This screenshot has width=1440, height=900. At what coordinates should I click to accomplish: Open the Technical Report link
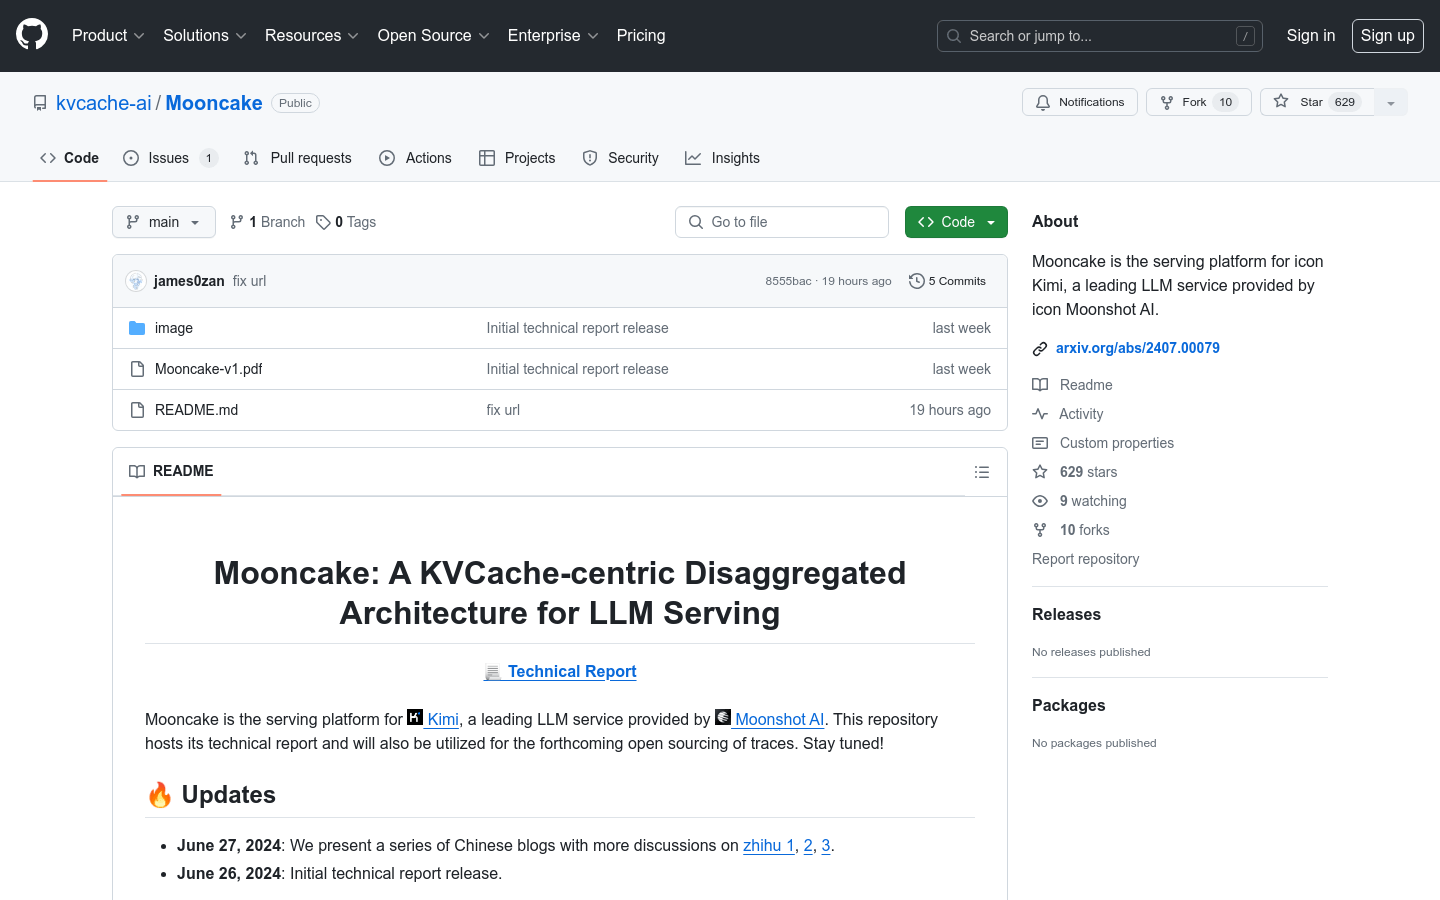click(x=560, y=672)
